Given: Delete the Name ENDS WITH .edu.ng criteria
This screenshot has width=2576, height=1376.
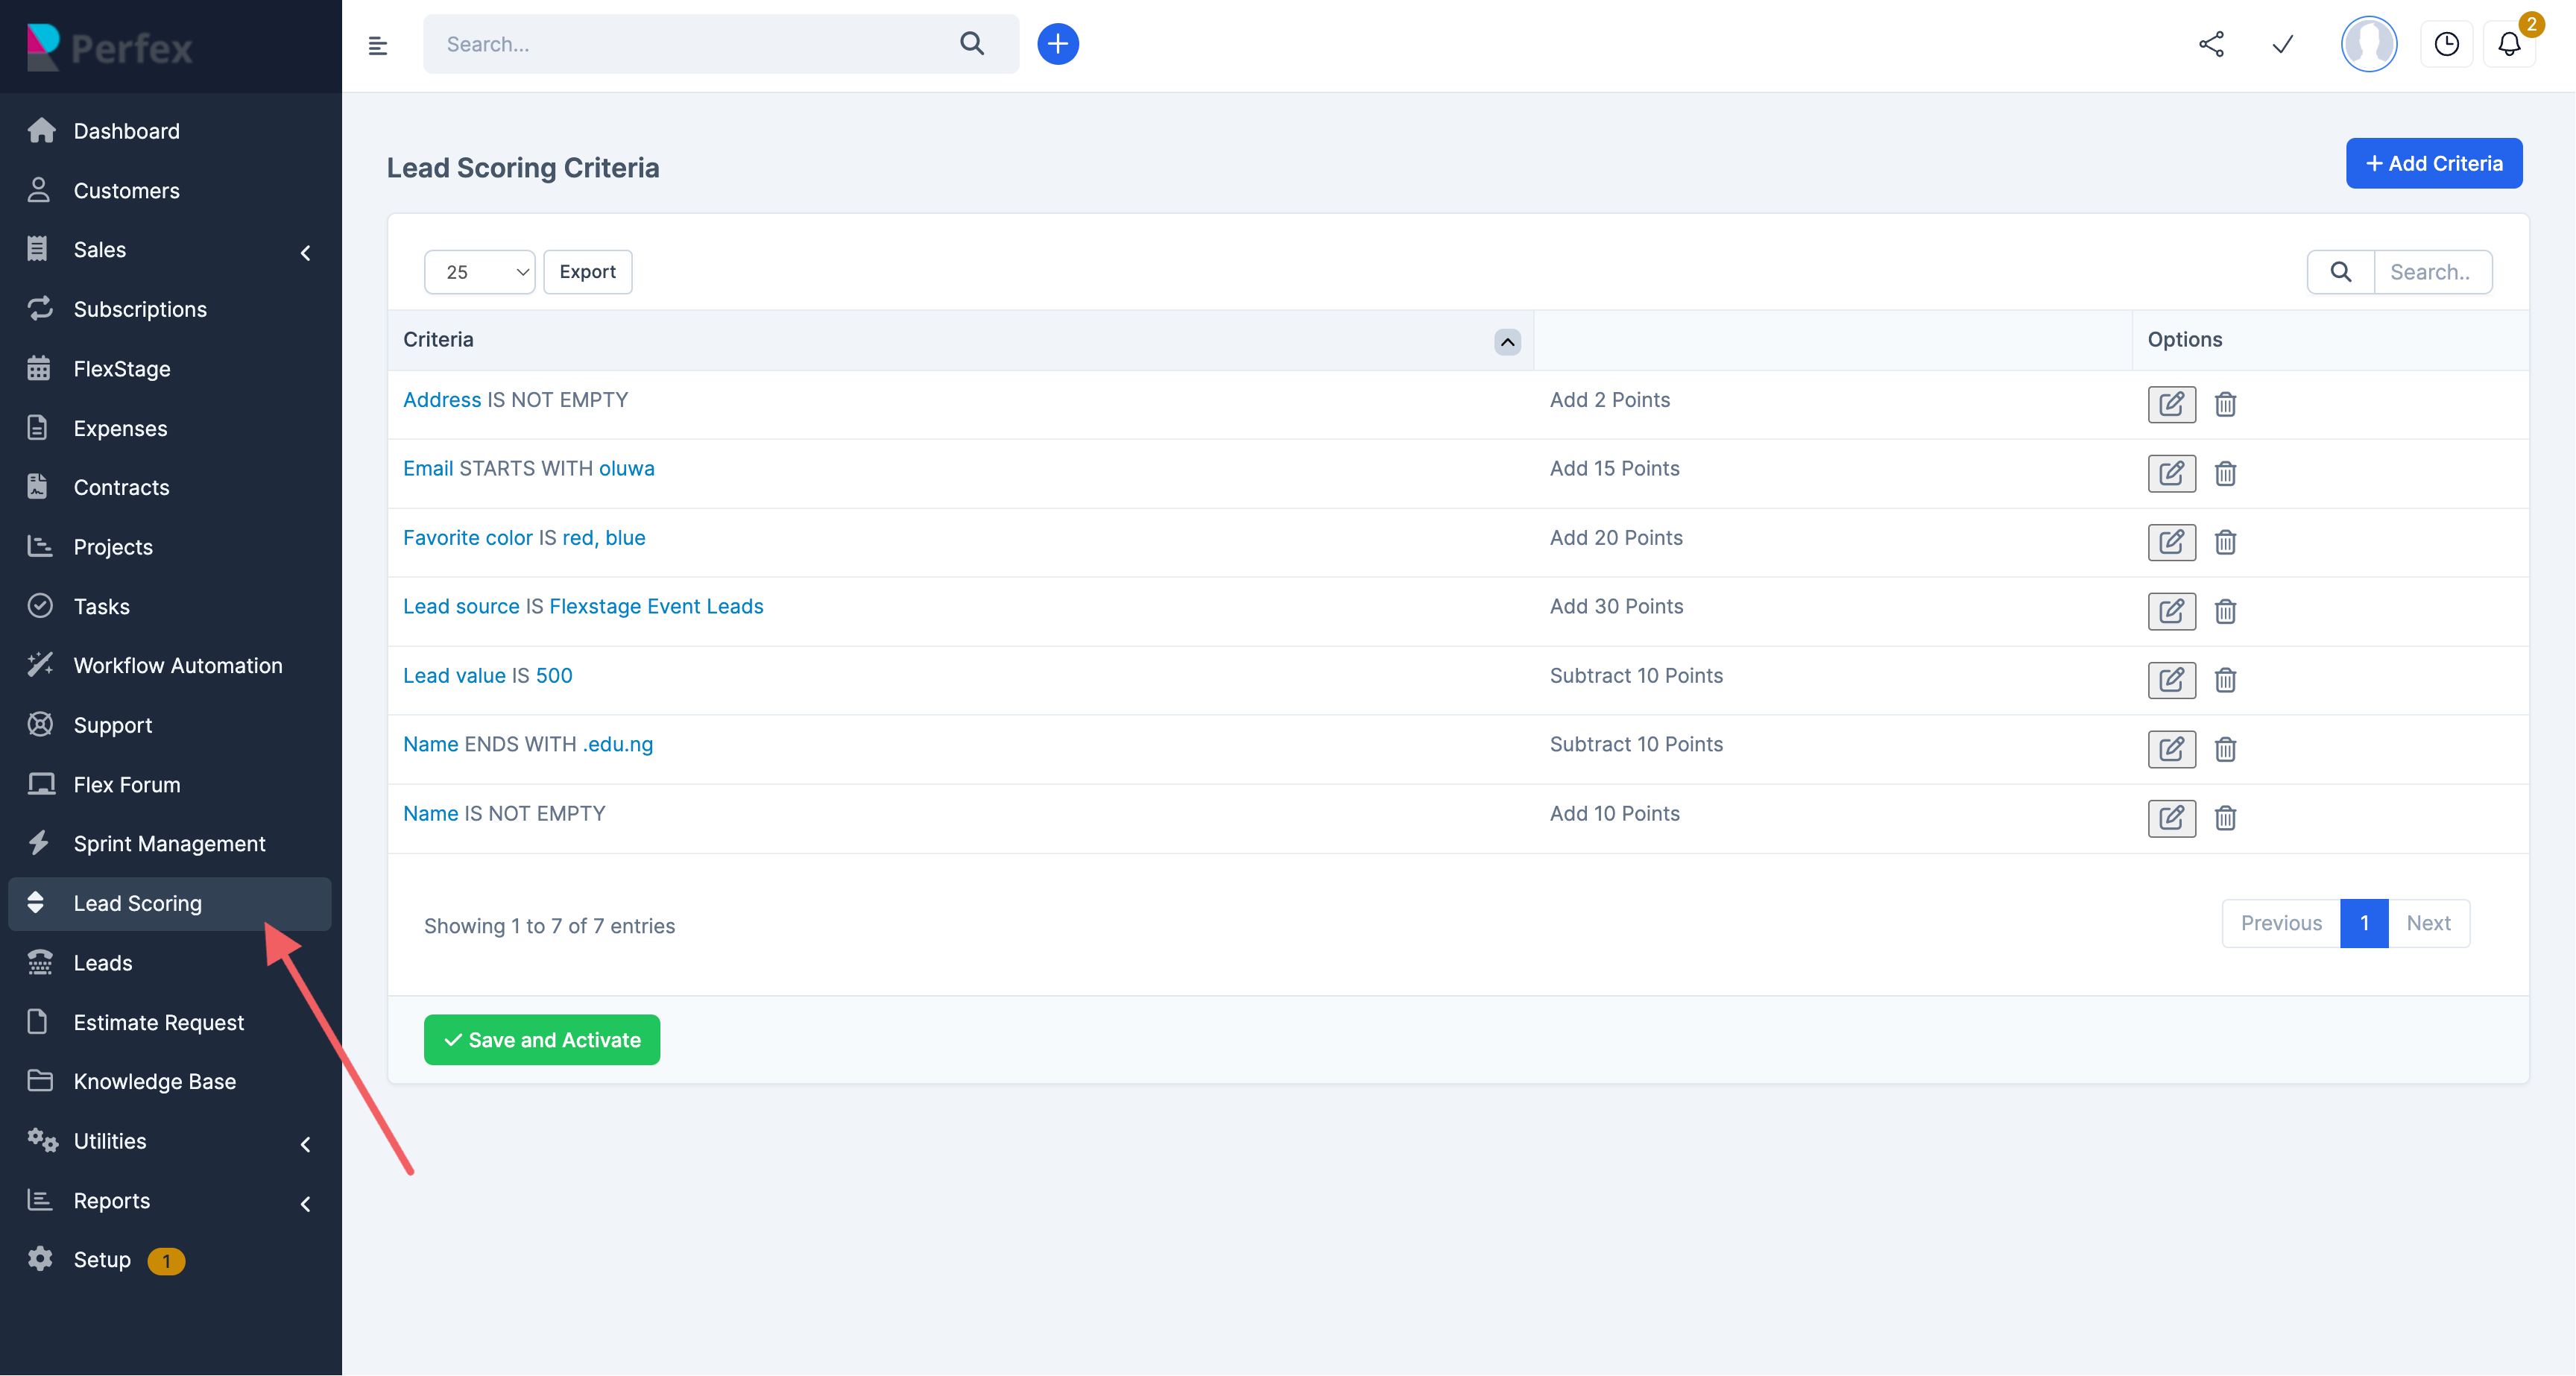Looking at the screenshot, I should [x=2225, y=749].
